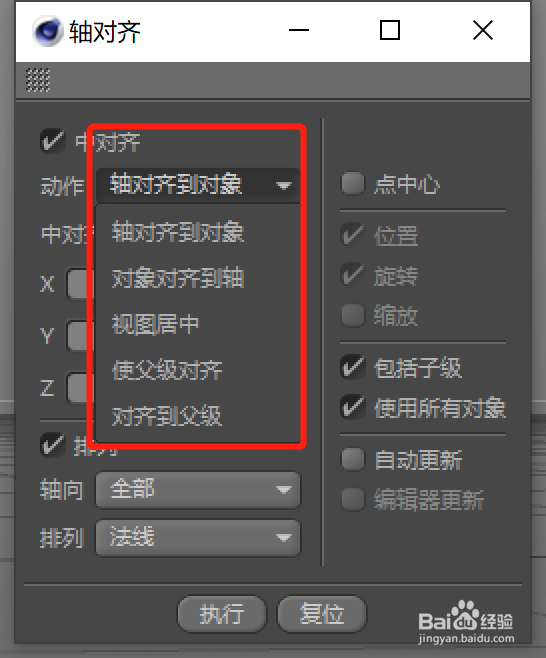The image size is (546, 658).
Task: Enable the 自动更新 checkbox
Action: click(x=353, y=459)
